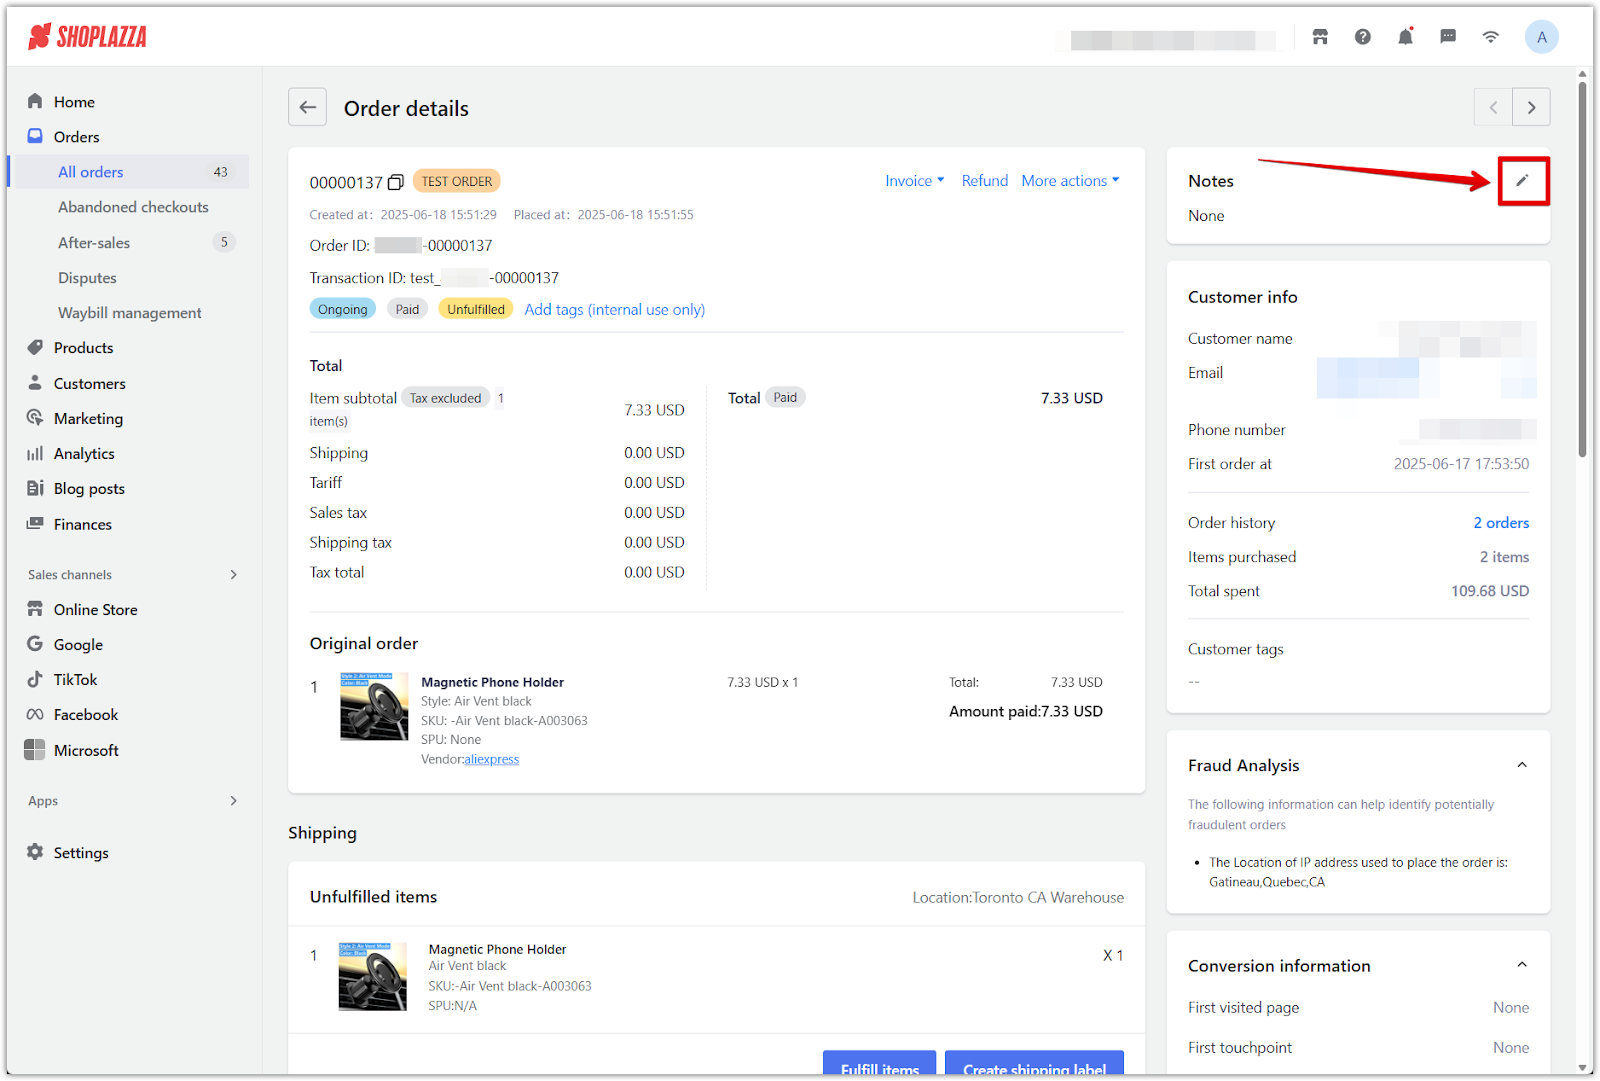Click the Create shipping label button
The height and width of the screenshot is (1081, 1600).
[x=1034, y=1064]
